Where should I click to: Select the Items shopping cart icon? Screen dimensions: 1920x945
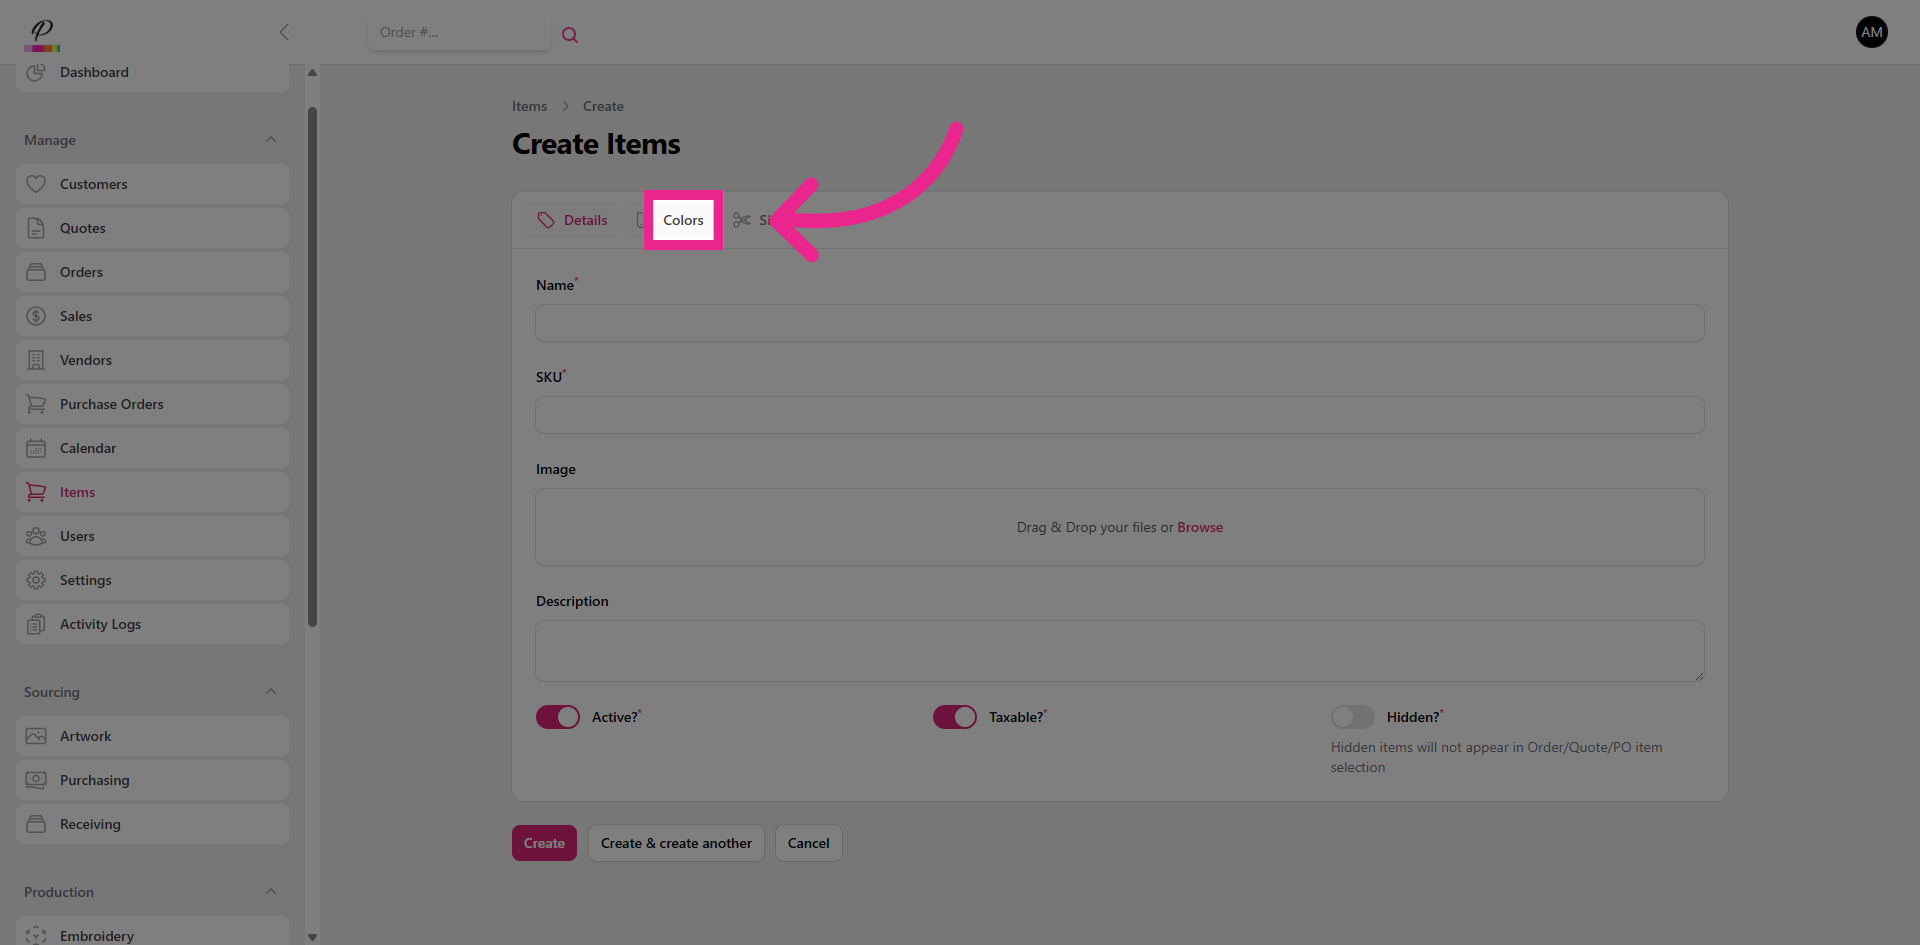[x=36, y=492]
